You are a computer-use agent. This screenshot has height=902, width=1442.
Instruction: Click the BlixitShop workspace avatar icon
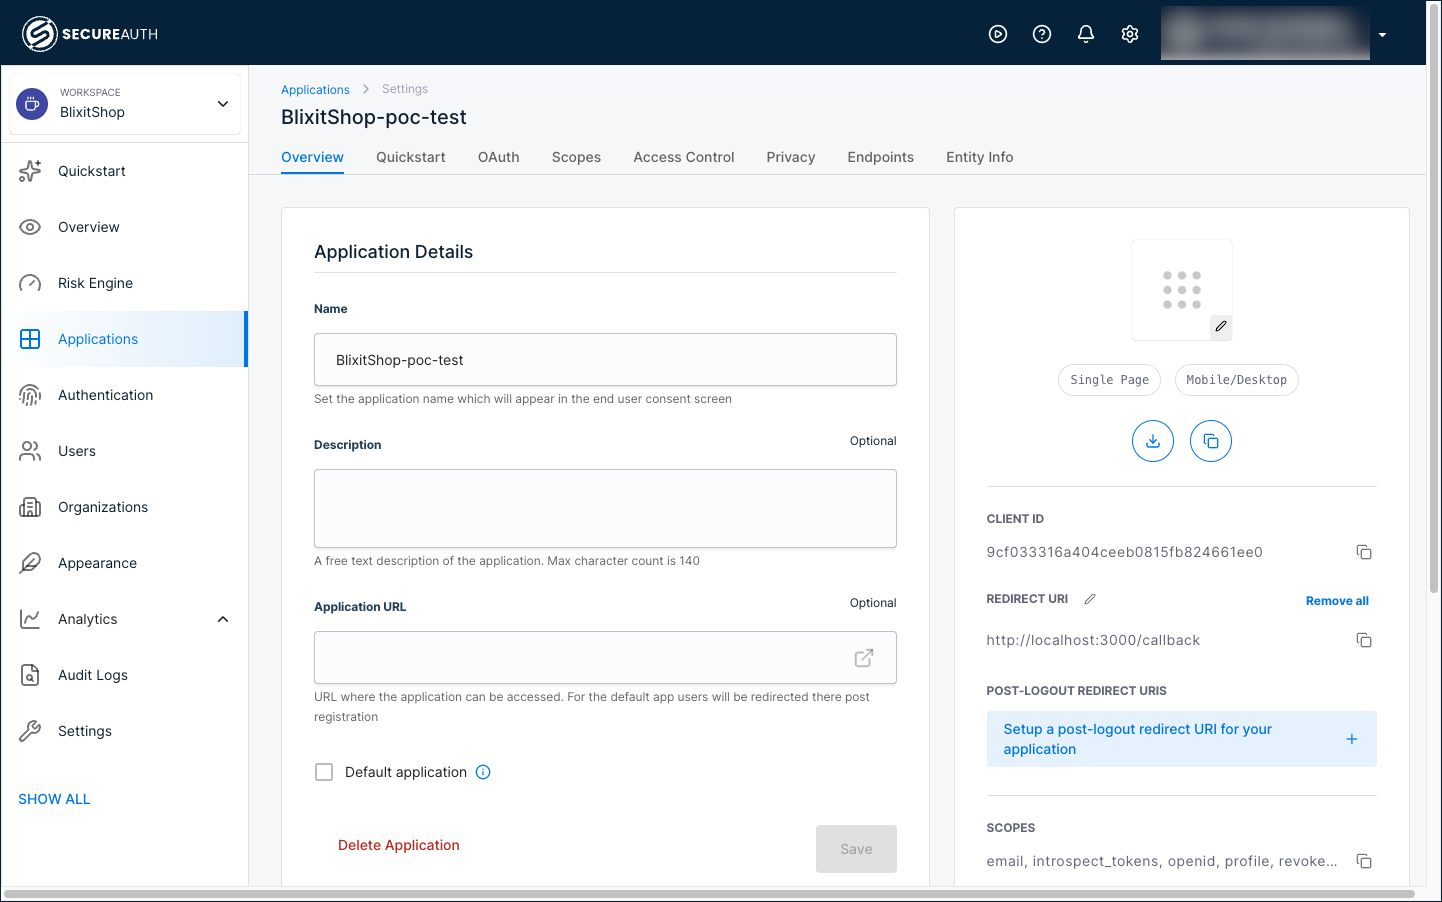[32, 103]
